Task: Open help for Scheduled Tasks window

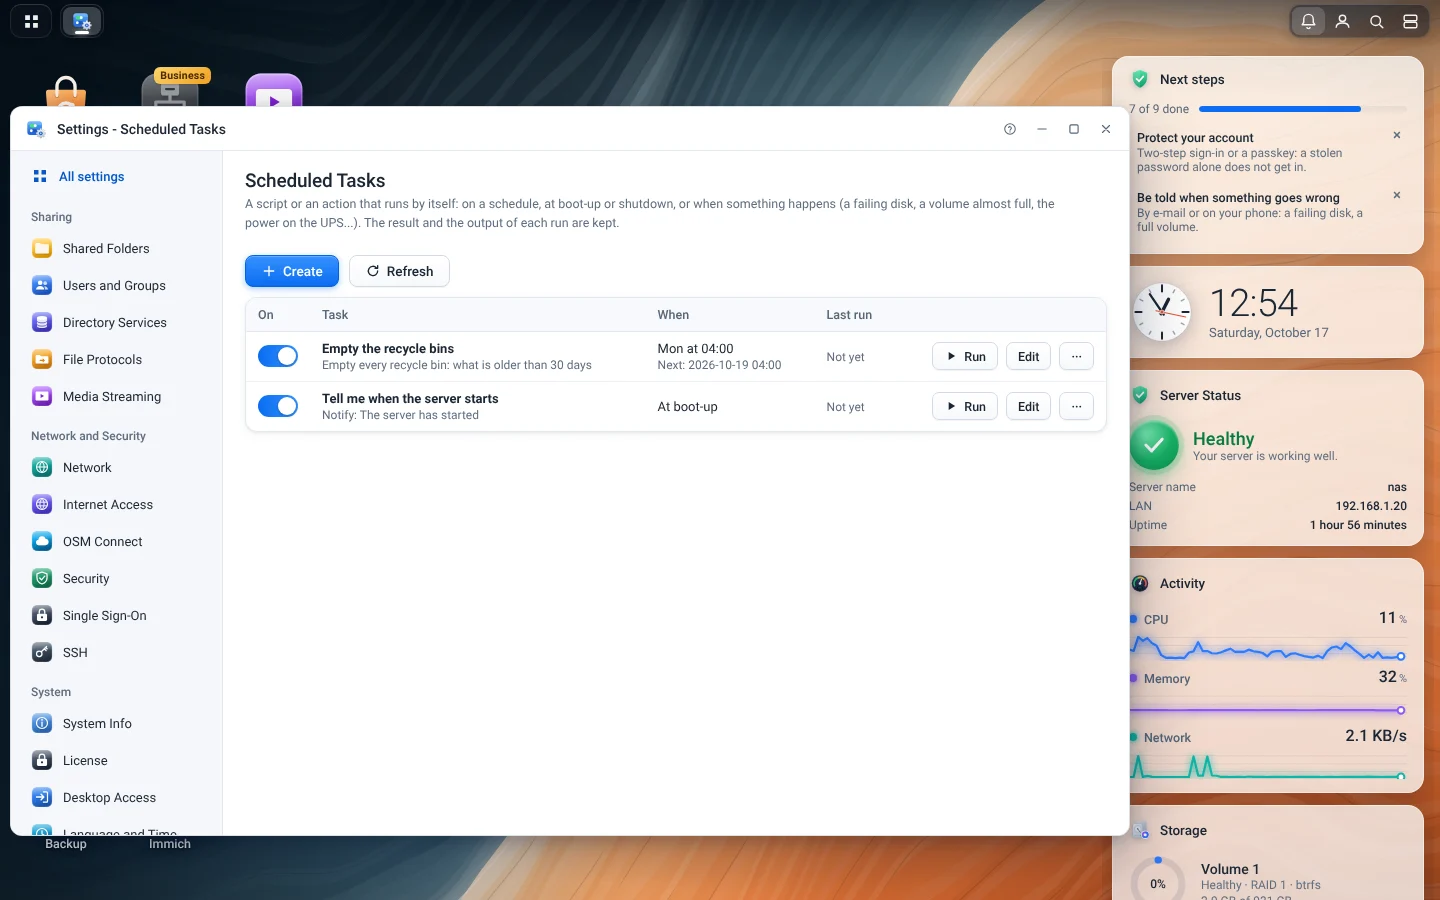Action: pos(1010,129)
